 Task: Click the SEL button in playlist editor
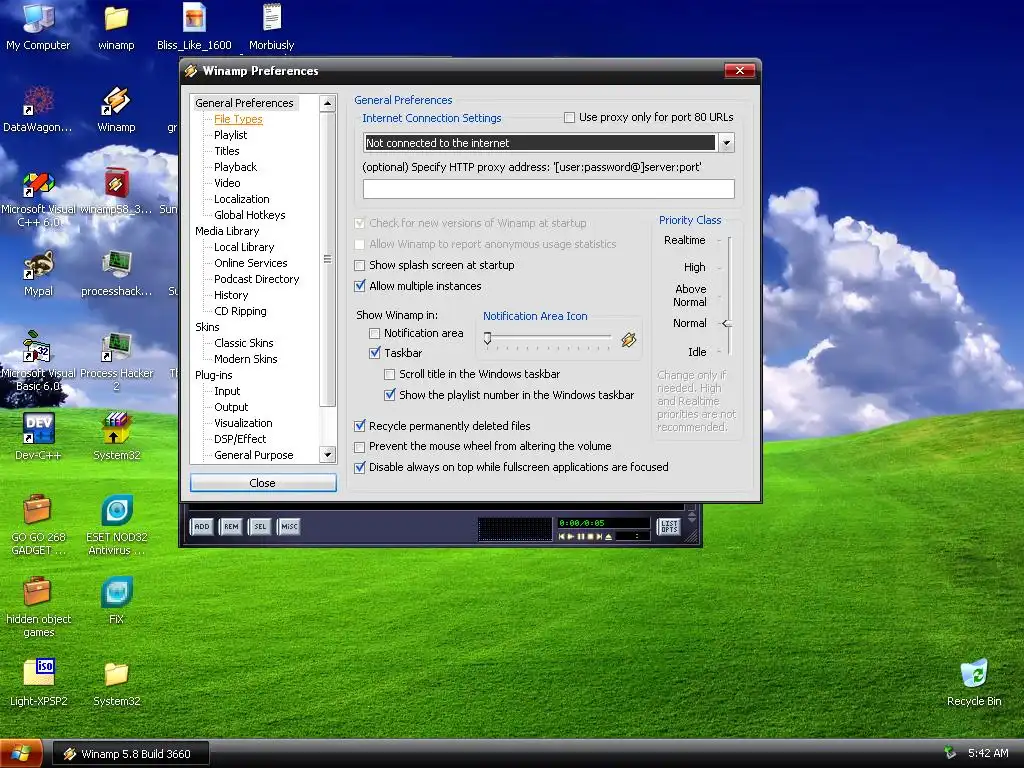260,526
